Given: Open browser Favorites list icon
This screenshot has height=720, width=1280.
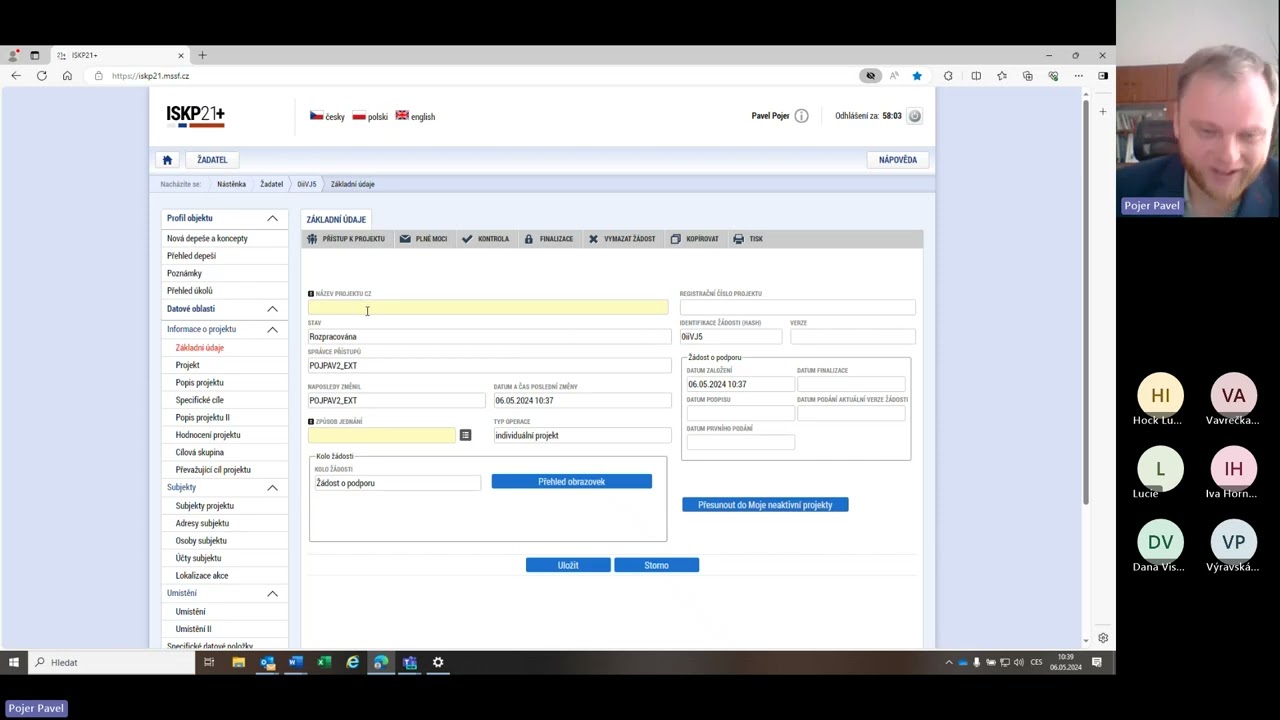Looking at the screenshot, I should [1002, 76].
